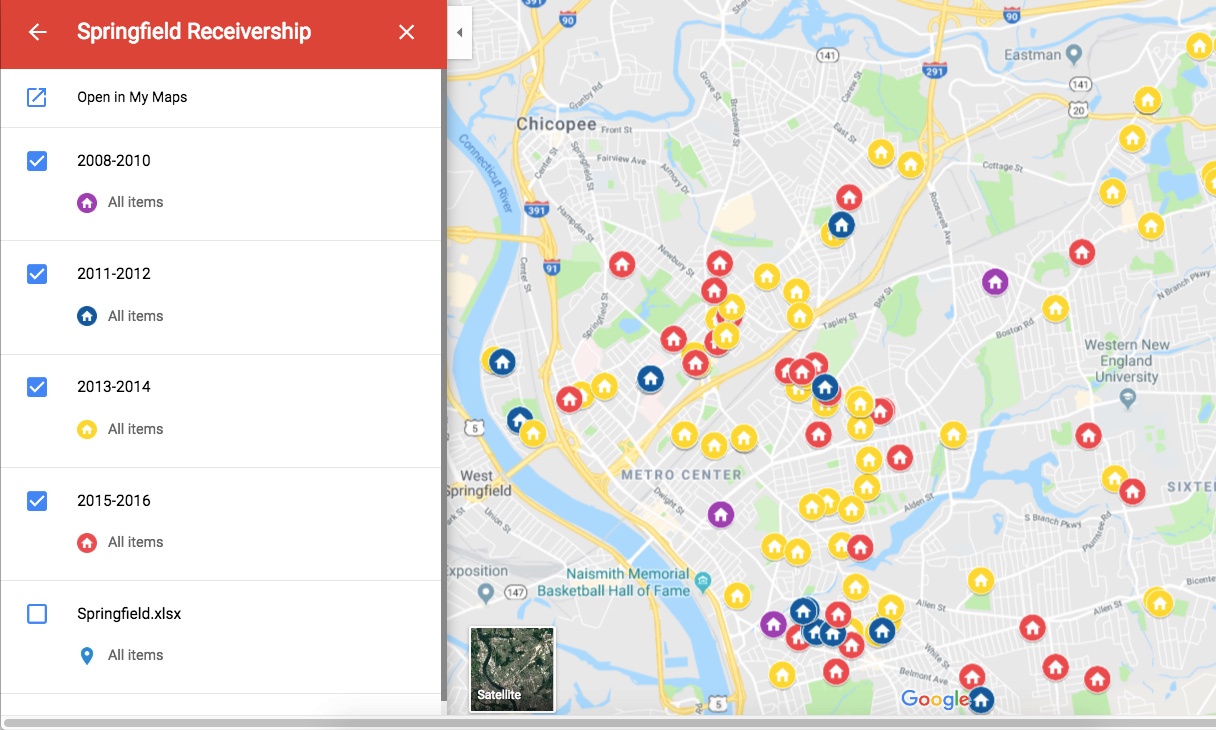Click the Naismith Basketball Hall of Fame pin
The height and width of the screenshot is (730, 1216).
click(x=703, y=582)
